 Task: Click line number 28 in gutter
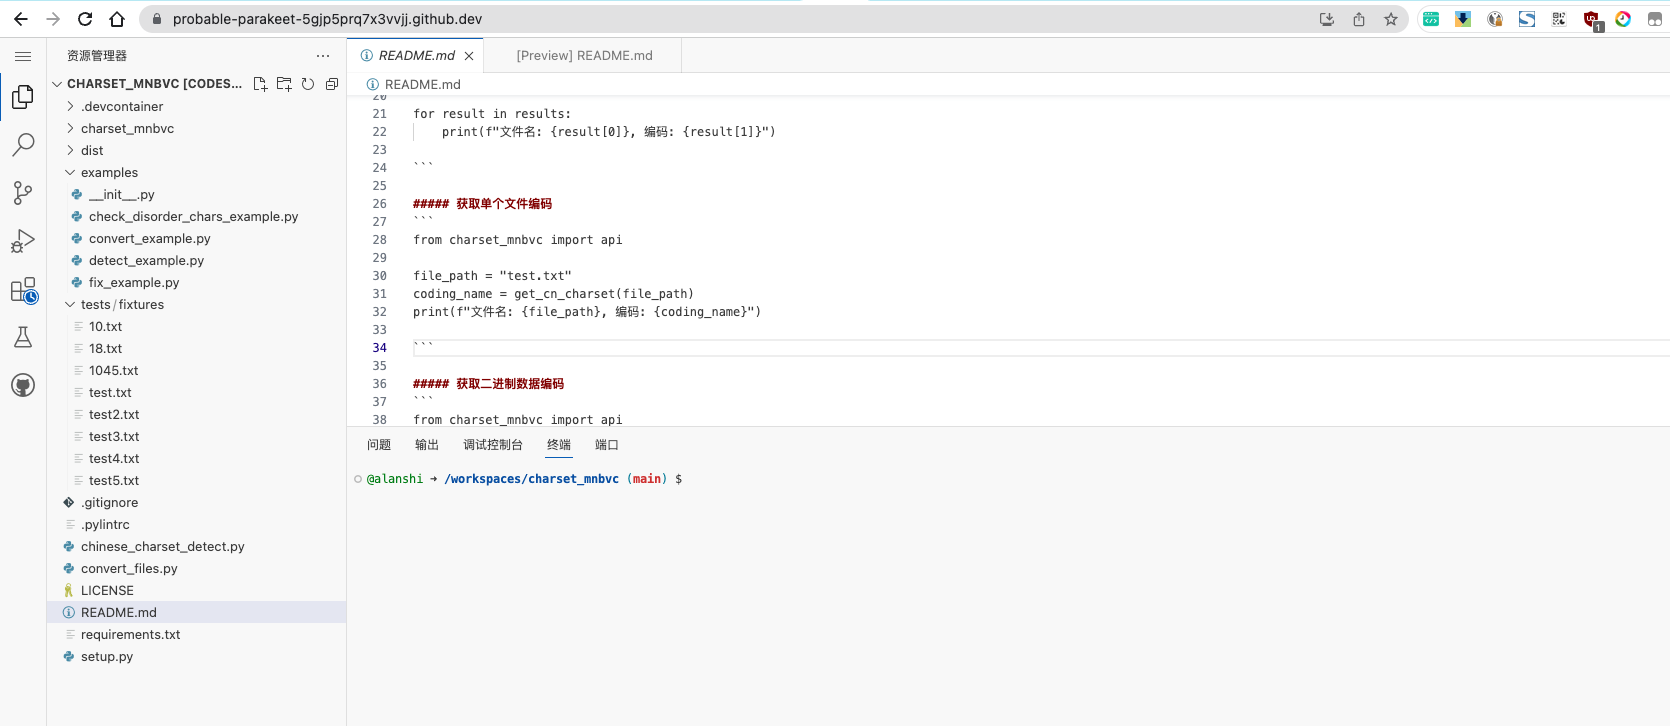pyautogui.click(x=380, y=240)
